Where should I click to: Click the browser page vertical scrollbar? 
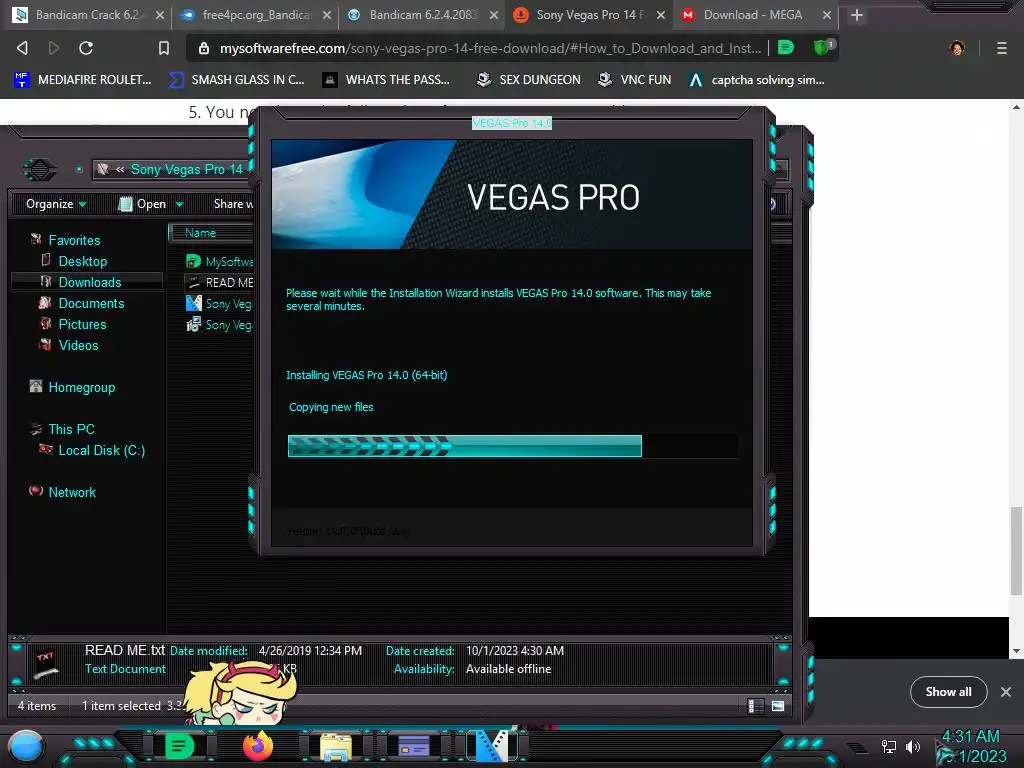[1016, 550]
